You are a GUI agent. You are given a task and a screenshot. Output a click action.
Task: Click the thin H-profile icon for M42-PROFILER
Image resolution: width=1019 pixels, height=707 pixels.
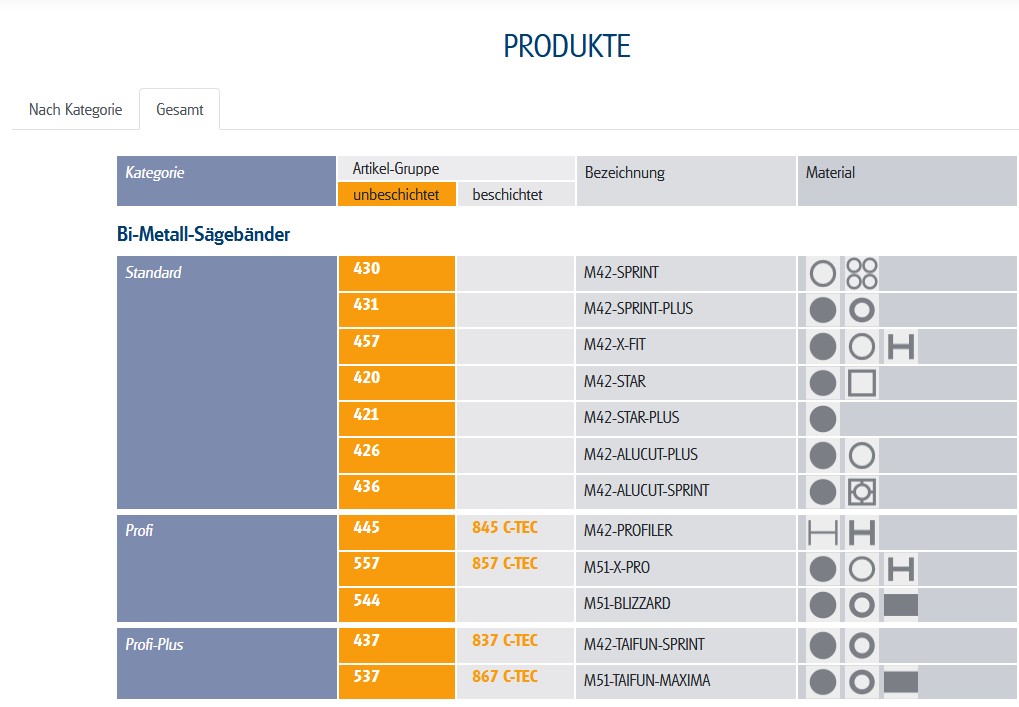822,532
